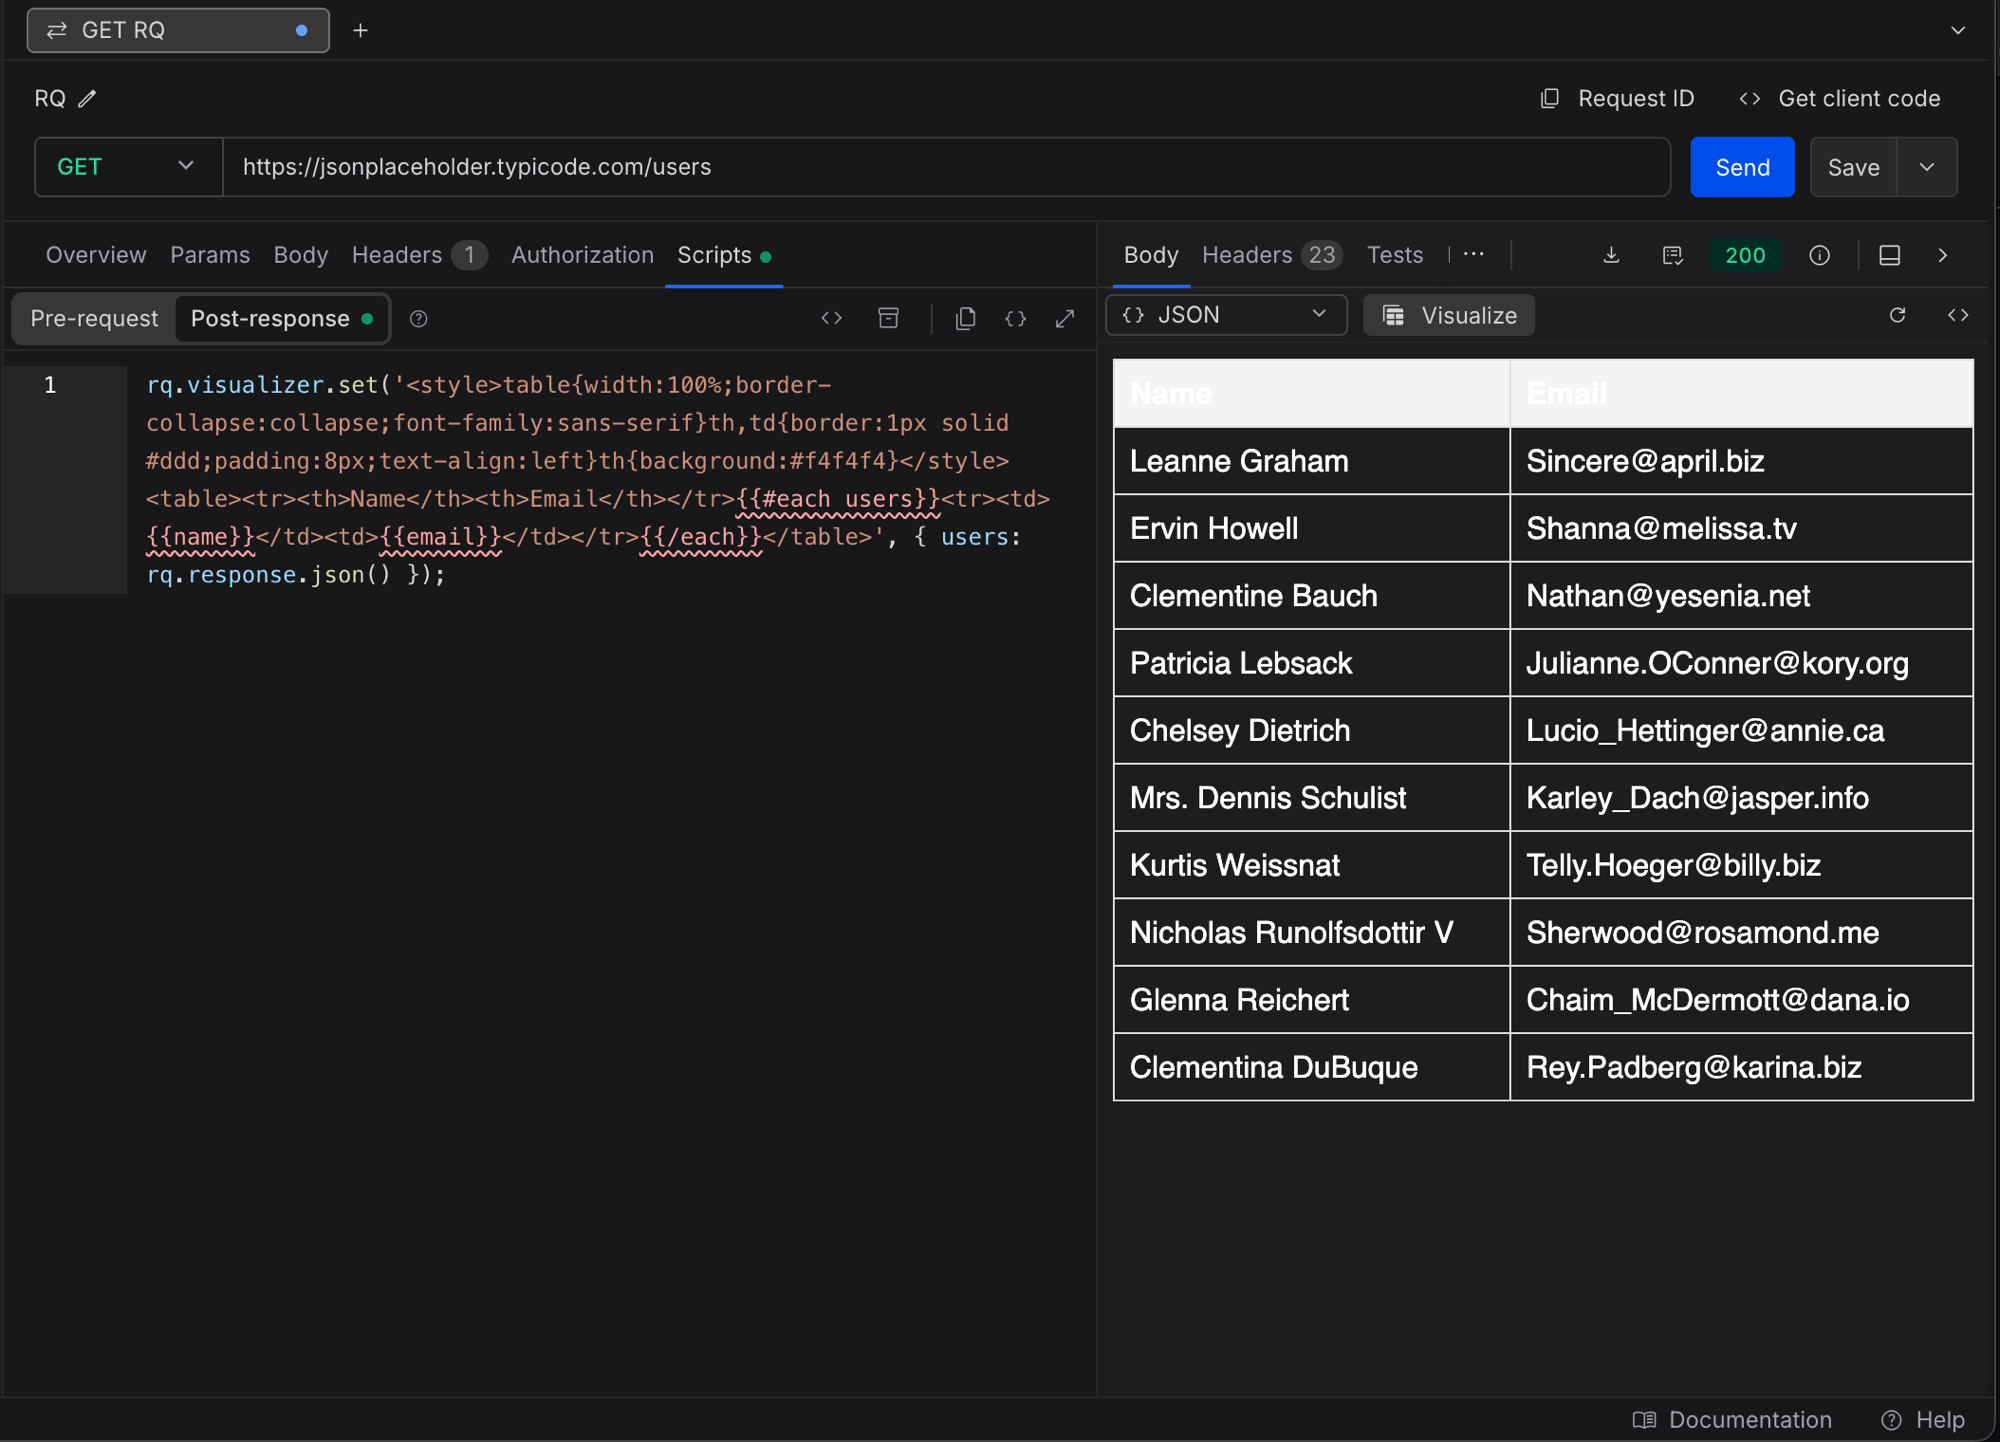2000x1442 pixels.
Task: Click Request ID label
Action: click(x=1636, y=99)
